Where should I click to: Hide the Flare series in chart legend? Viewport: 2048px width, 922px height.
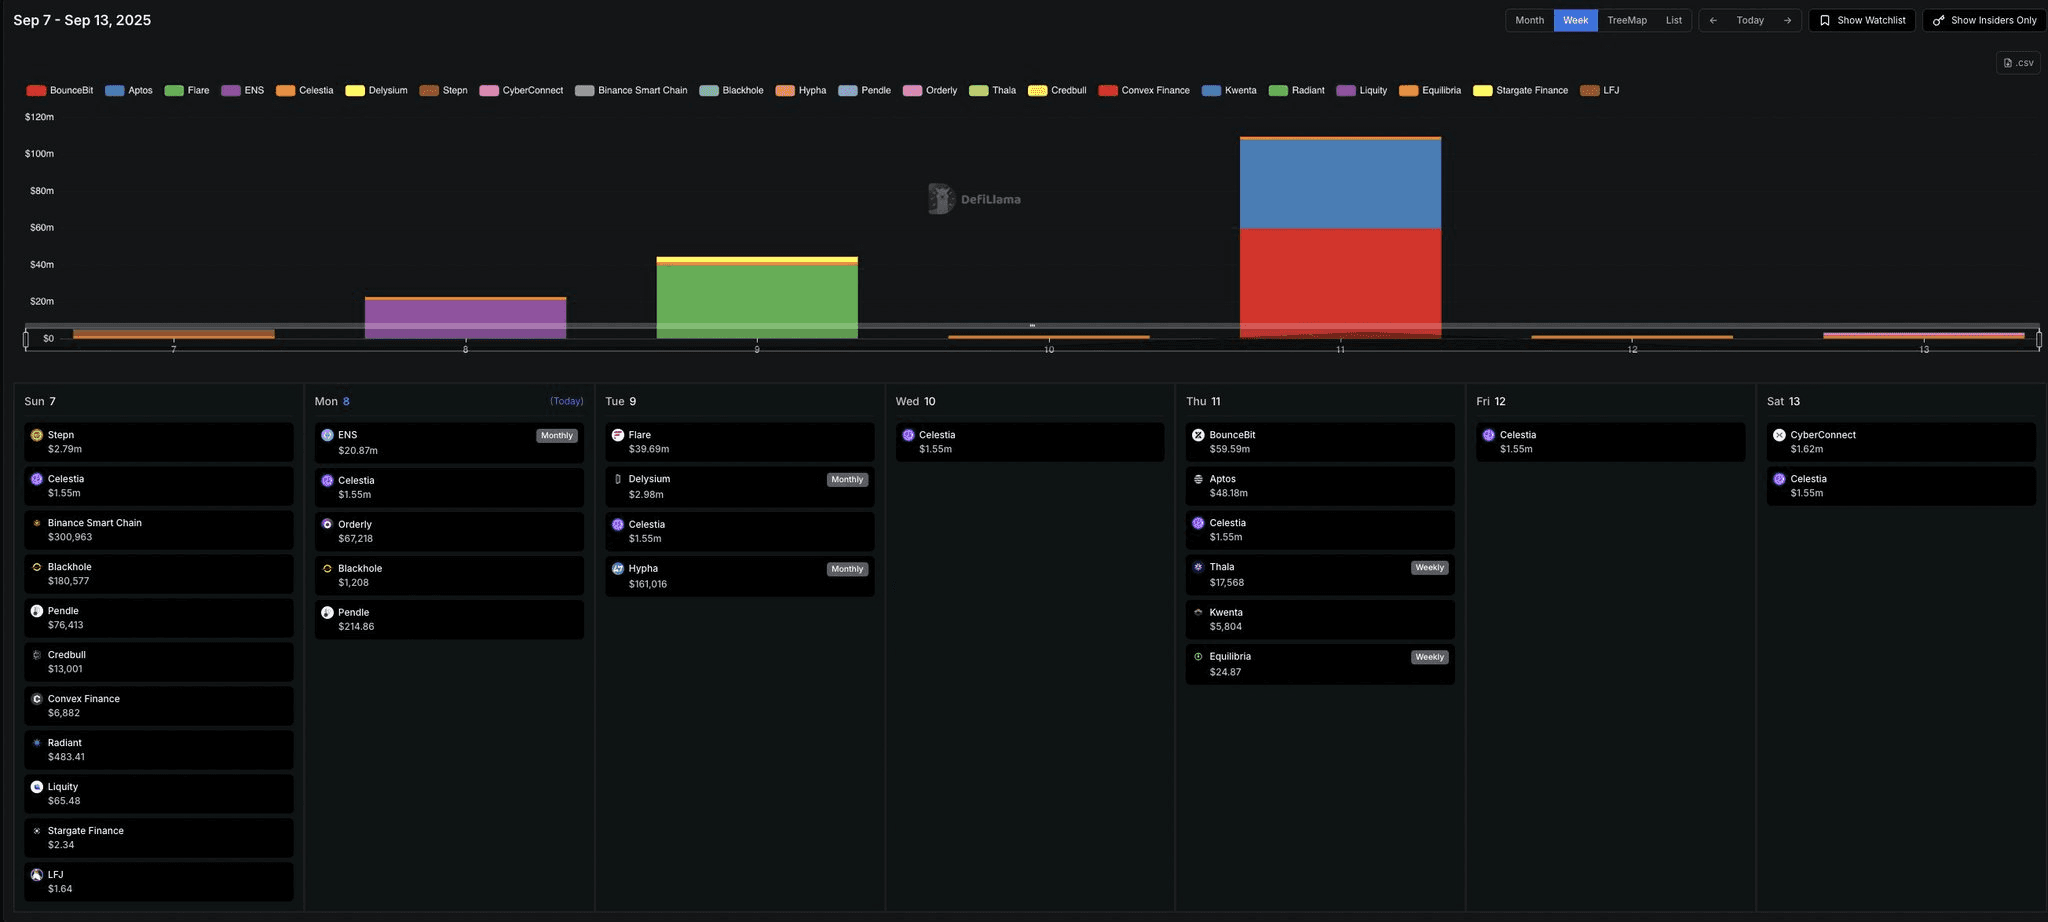(187, 90)
